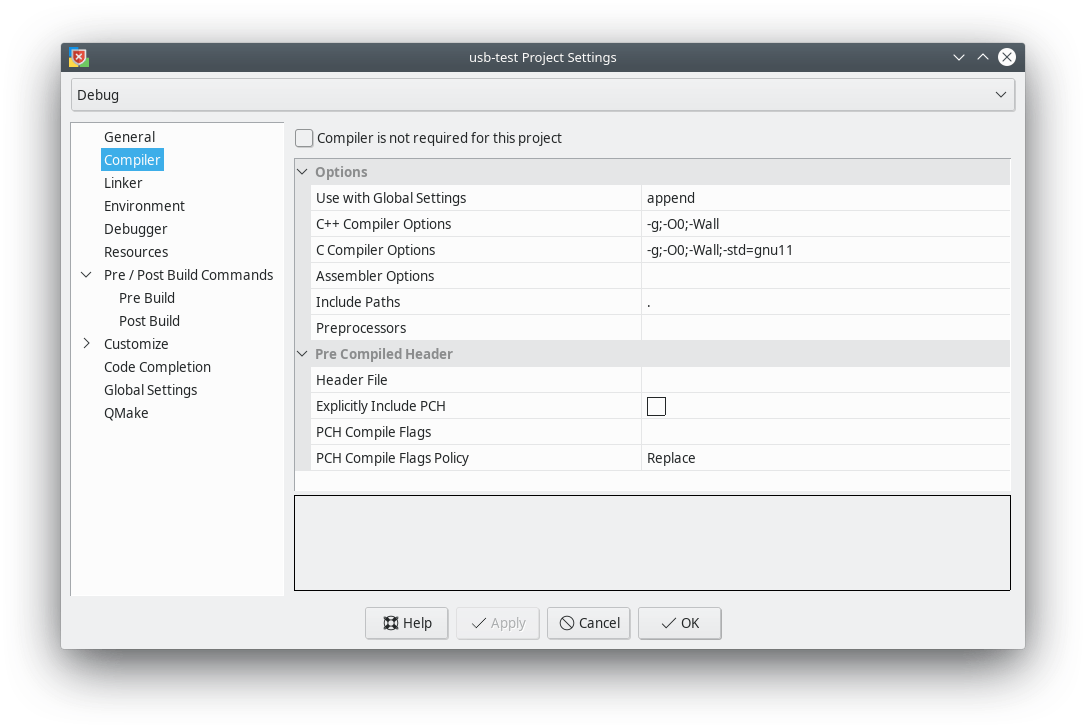The width and height of the screenshot is (1086, 728).
Task: Collapse the Pre / Post Build Commands node
Action: [86, 274]
